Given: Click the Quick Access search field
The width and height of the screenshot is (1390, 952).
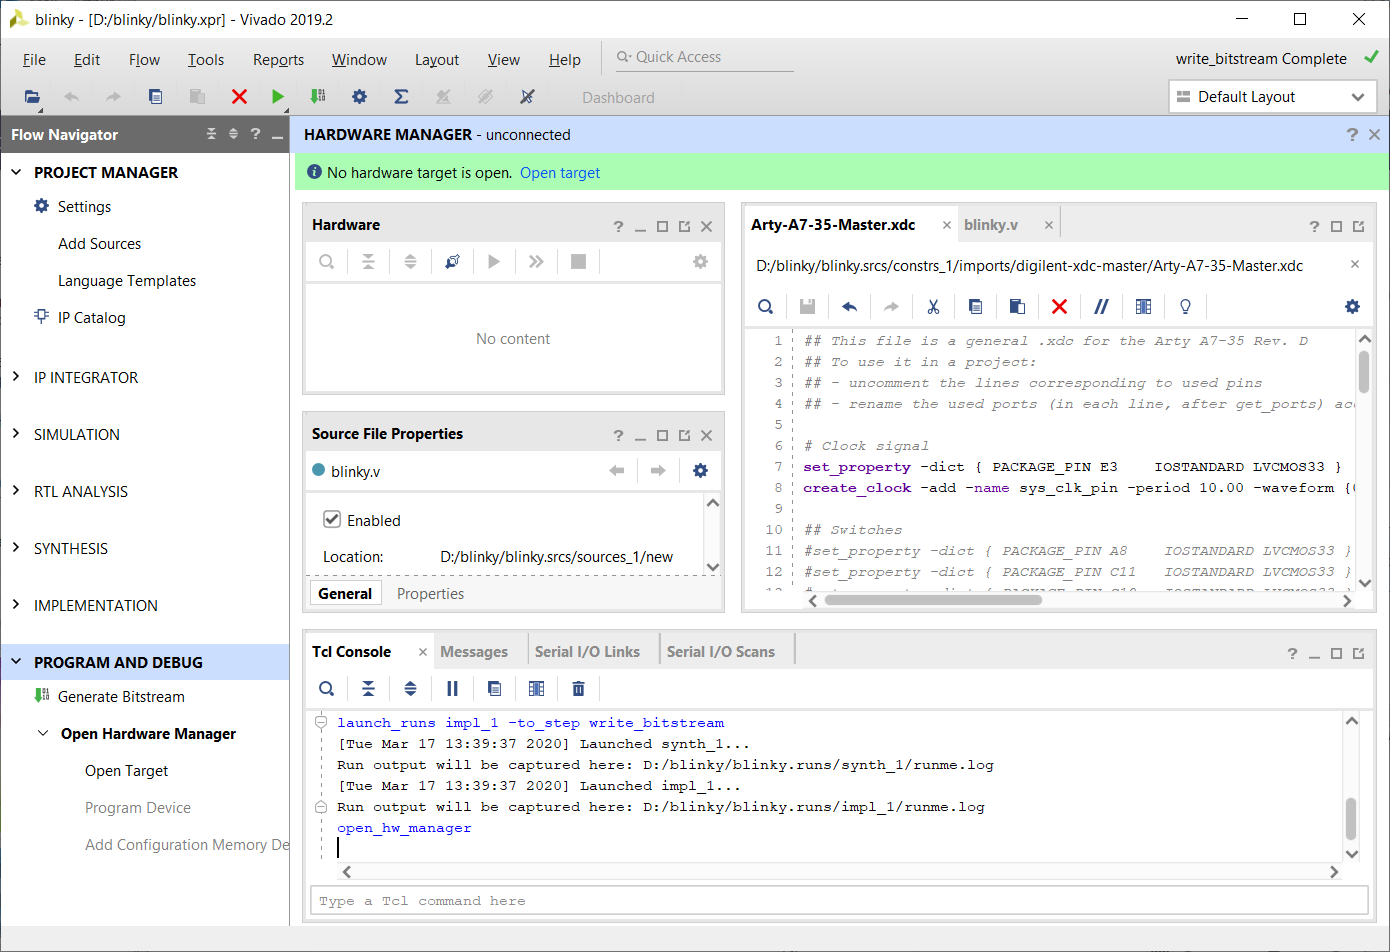Looking at the screenshot, I should tap(704, 57).
